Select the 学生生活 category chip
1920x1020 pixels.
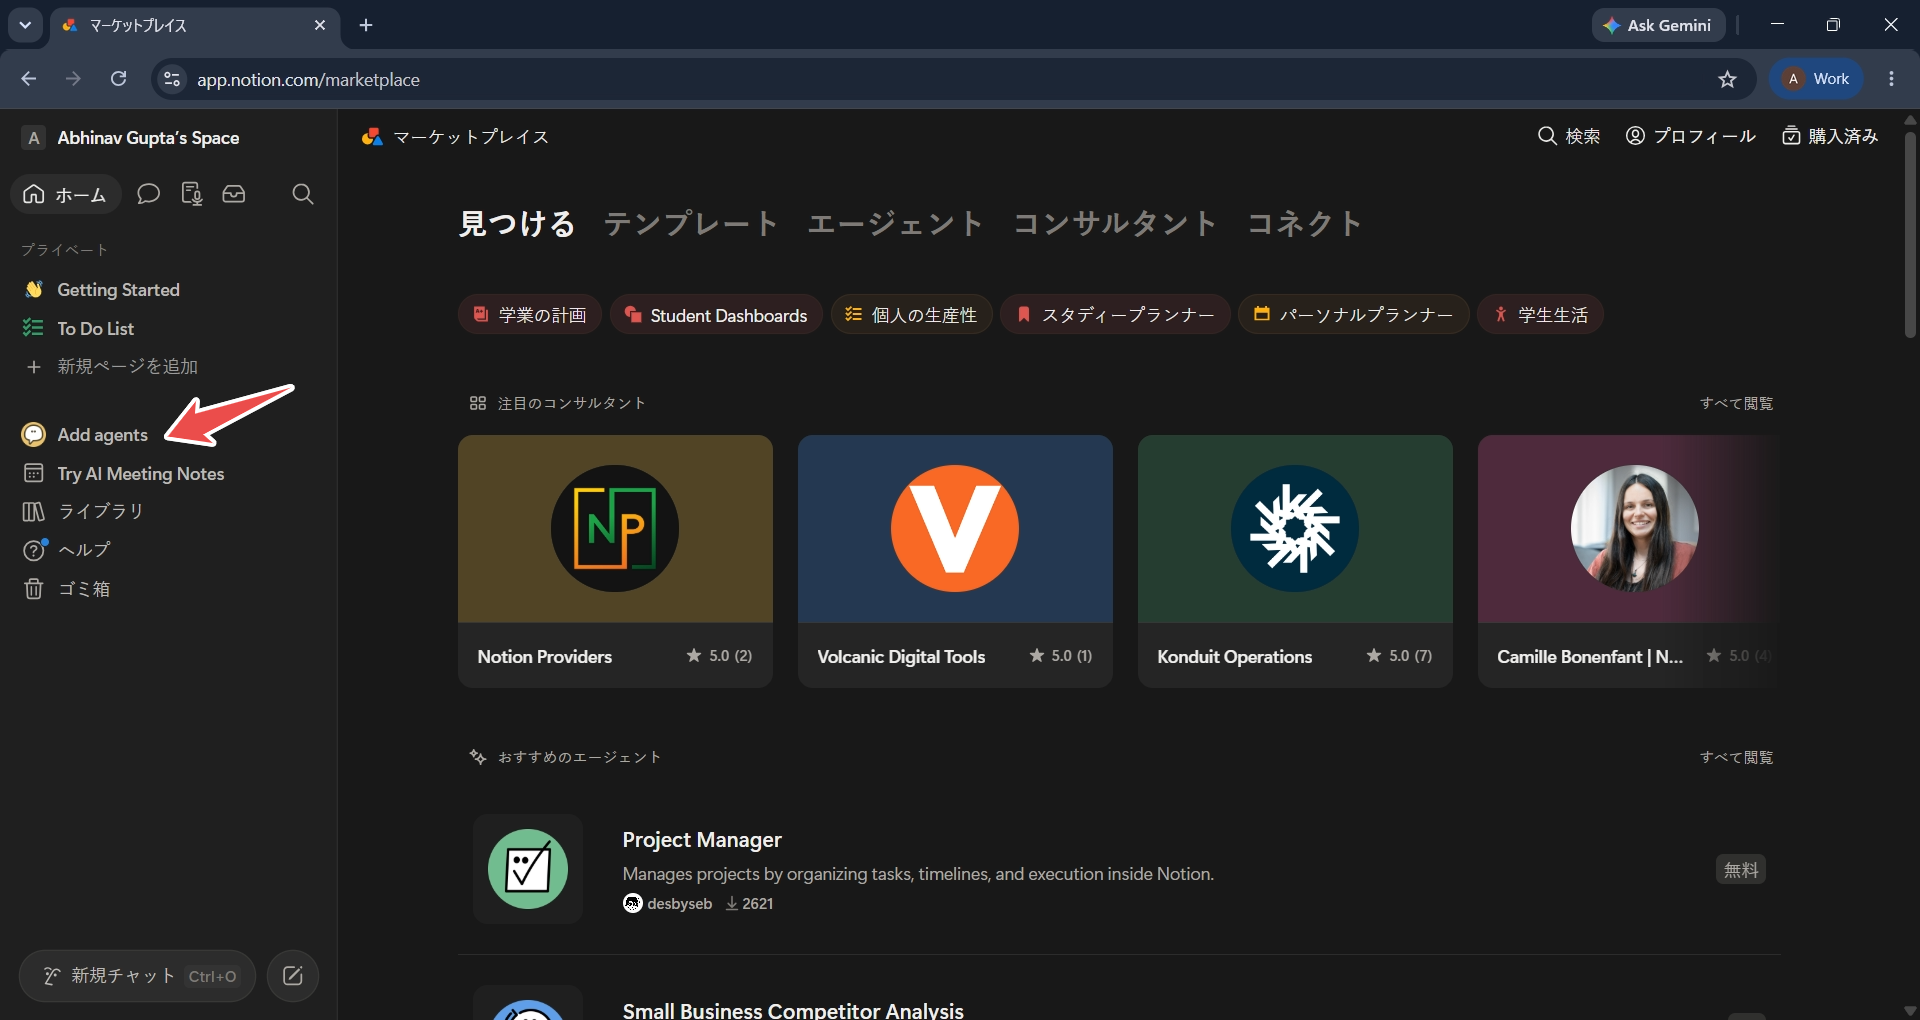(x=1540, y=315)
